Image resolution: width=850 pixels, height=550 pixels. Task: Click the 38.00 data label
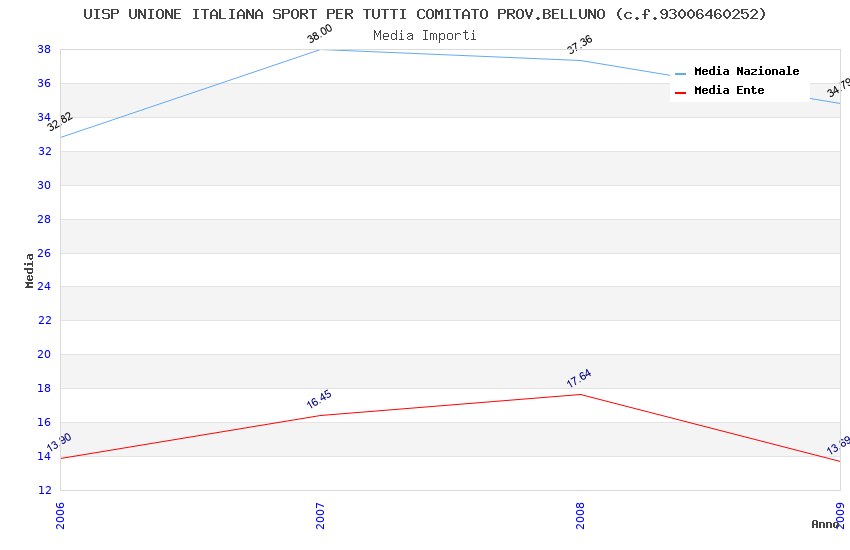(319, 34)
